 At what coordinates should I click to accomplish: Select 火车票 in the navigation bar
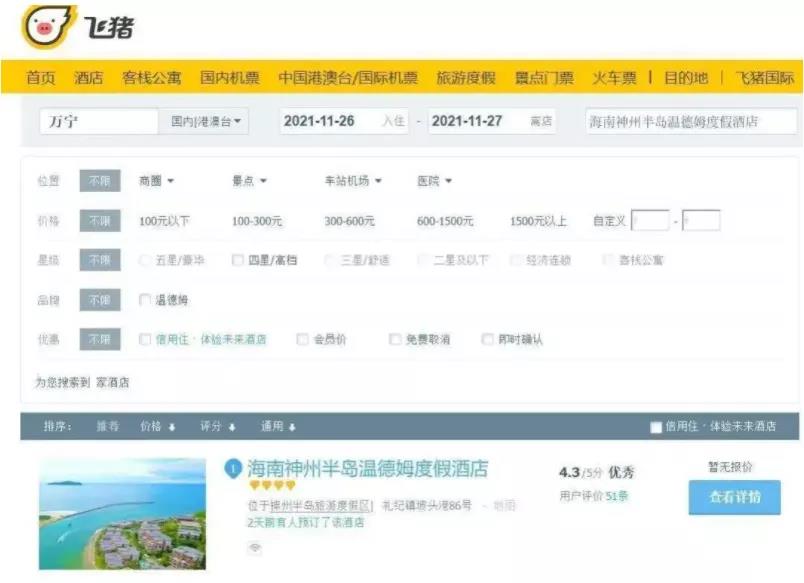(x=614, y=77)
